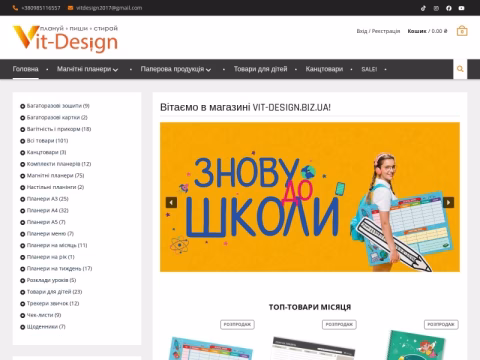This screenshot has width=480, height=360.
Task: Expand the Паперова продукція menu chevron
Action: pyautogui.click(x=208, y=70)
